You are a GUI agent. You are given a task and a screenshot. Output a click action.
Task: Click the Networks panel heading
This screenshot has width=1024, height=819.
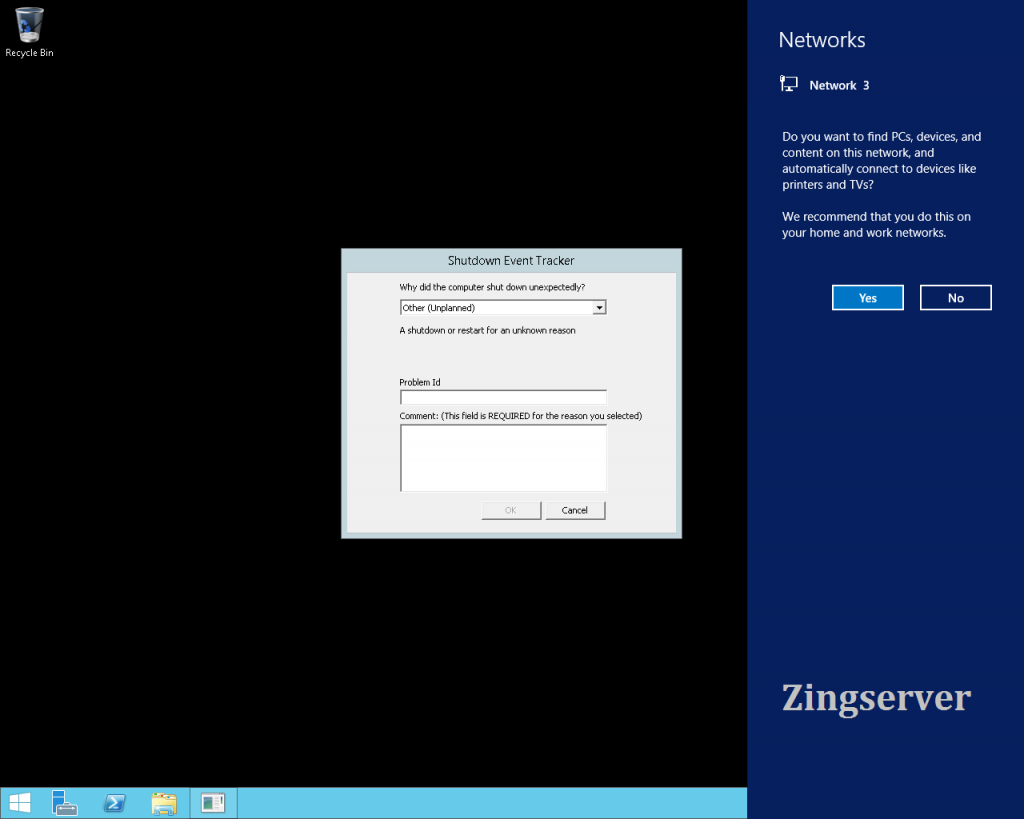coord(822,40)
